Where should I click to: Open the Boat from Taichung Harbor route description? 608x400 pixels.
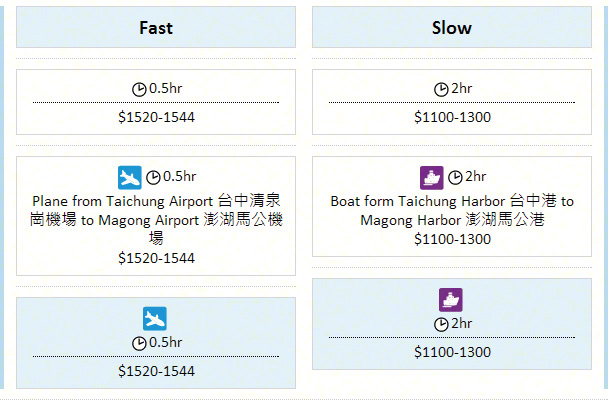452,210
